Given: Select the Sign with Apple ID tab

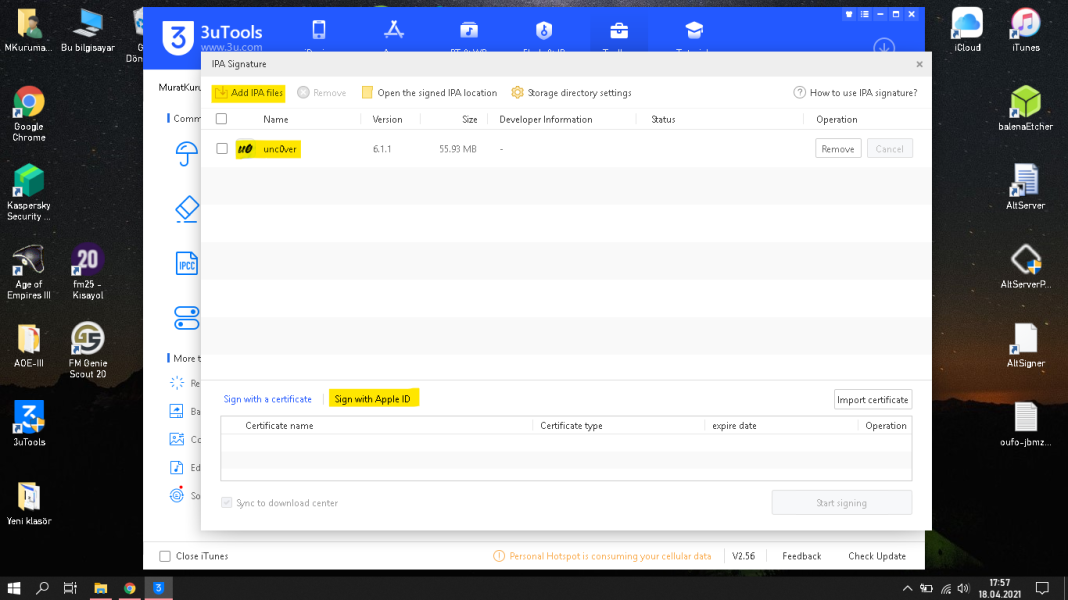Looking at the screenshot, I should point(372,399).
